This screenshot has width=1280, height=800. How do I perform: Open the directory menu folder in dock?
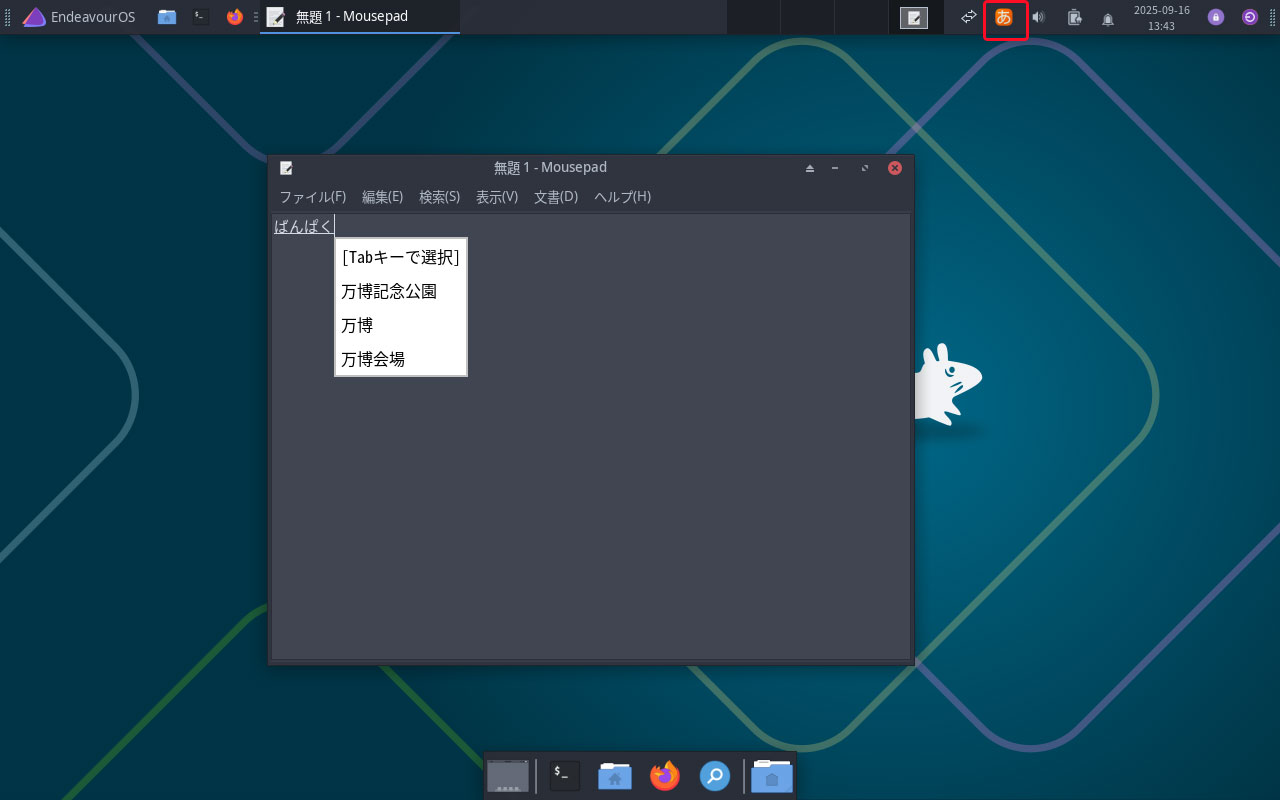tap(772, 776)
